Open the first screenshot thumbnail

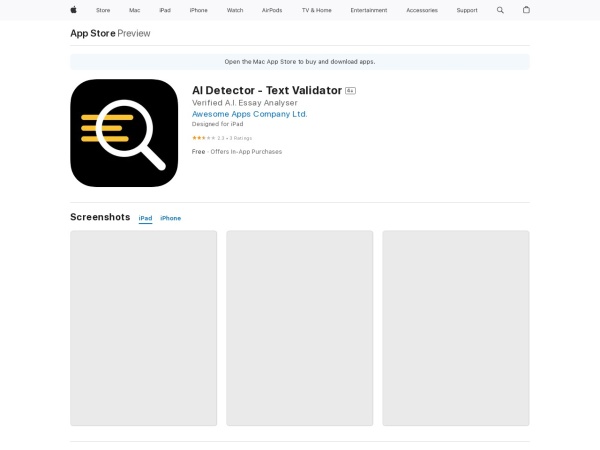(143, 328)
